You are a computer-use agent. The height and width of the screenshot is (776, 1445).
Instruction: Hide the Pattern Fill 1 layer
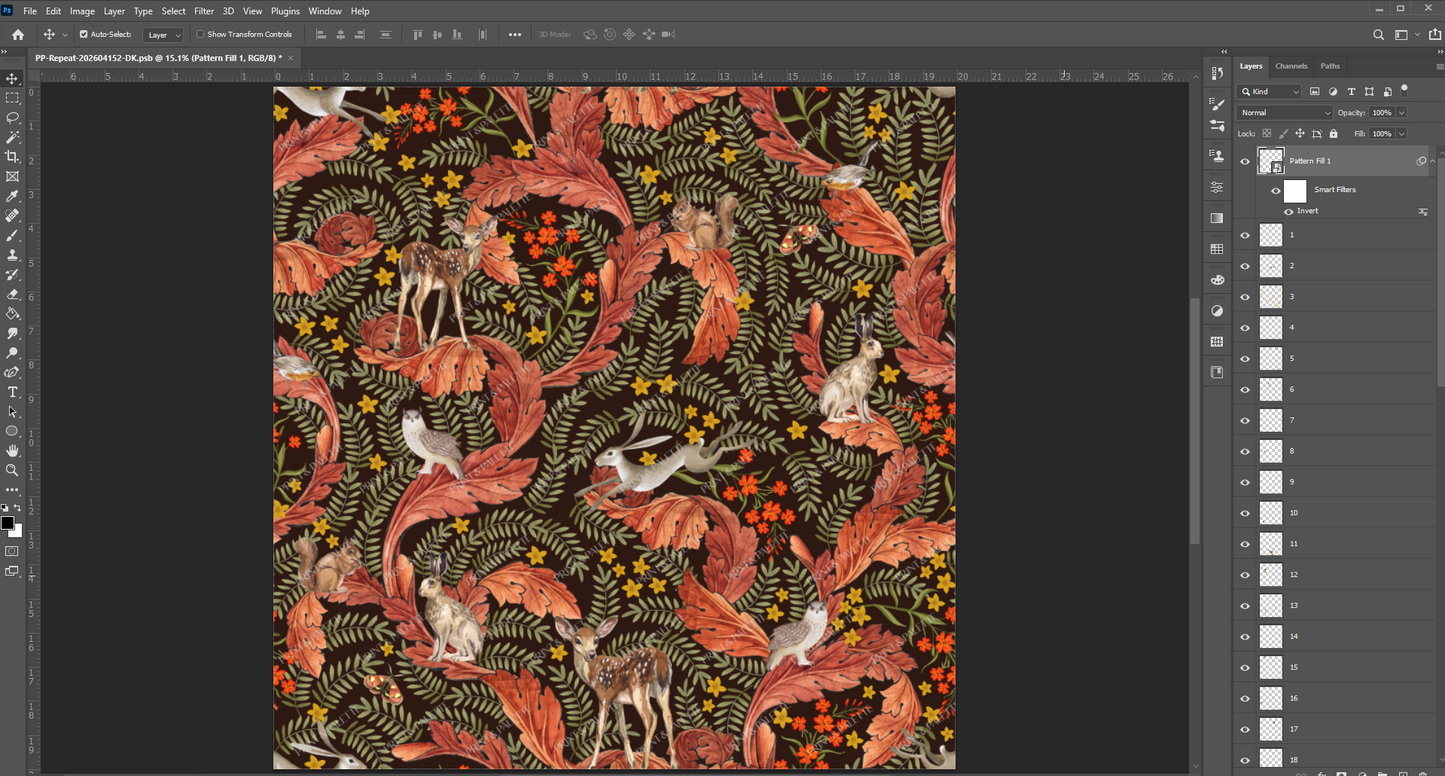(x=1245, y=161)
